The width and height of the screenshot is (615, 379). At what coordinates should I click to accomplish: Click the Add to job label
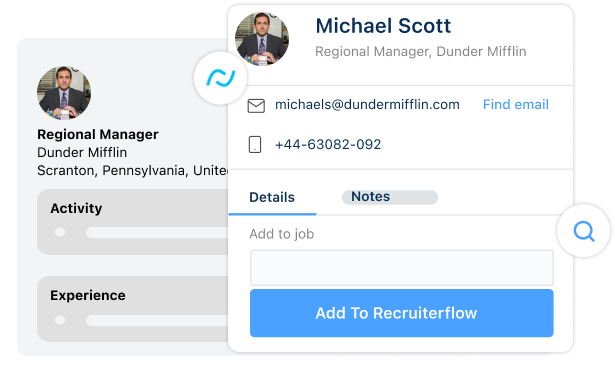282,234
